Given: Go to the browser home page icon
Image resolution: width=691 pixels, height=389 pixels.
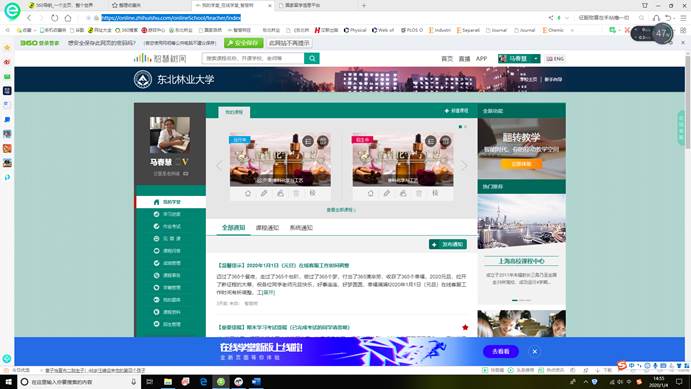Looking at the screenshot, I should [x=68, y=18].
